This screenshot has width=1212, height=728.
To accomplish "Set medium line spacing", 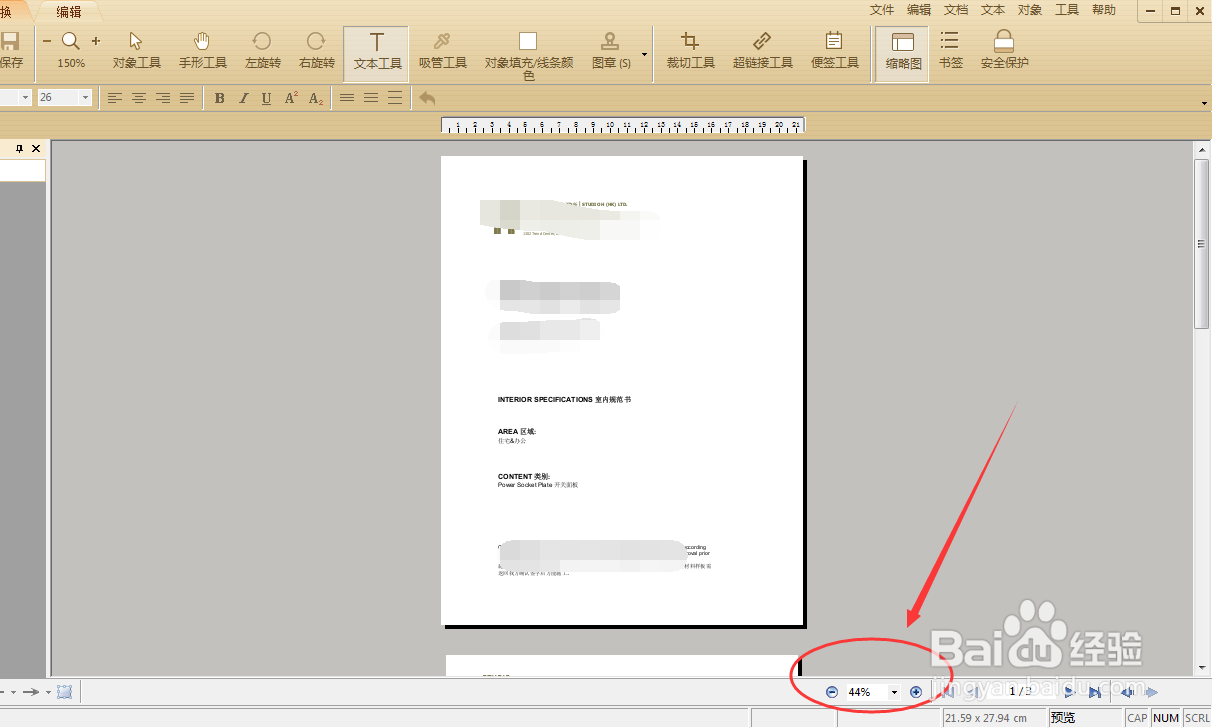I will point(371,98).
